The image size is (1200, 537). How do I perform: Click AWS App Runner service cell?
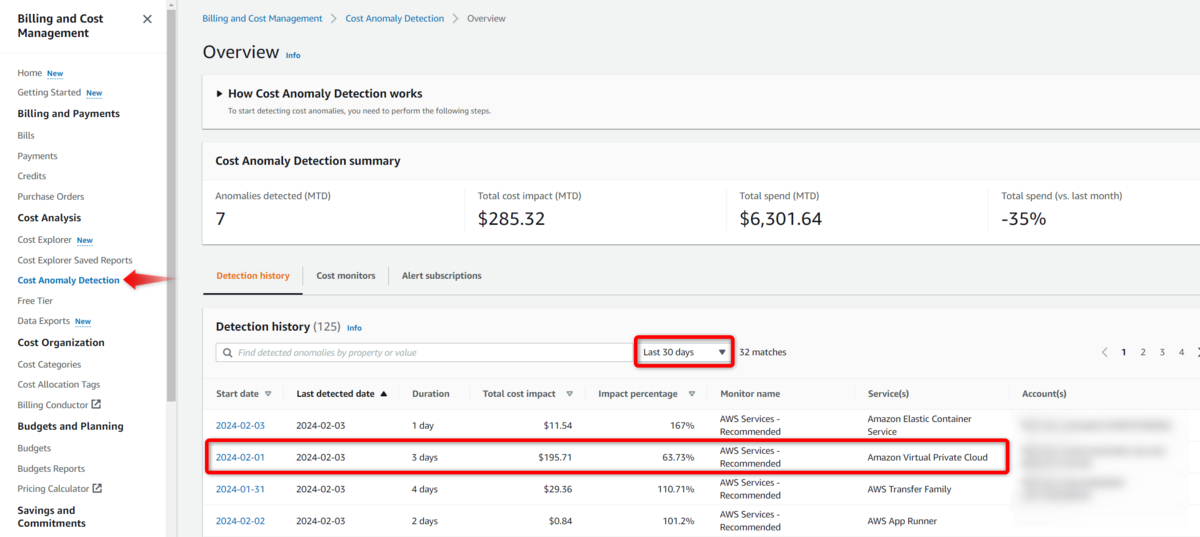902,521
